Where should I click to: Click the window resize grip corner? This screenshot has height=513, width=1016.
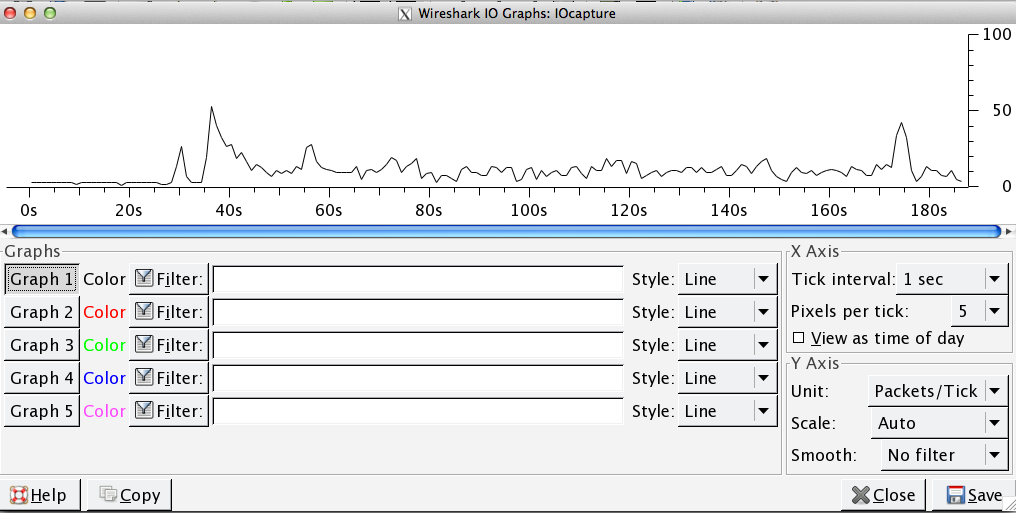point(1010,506)
